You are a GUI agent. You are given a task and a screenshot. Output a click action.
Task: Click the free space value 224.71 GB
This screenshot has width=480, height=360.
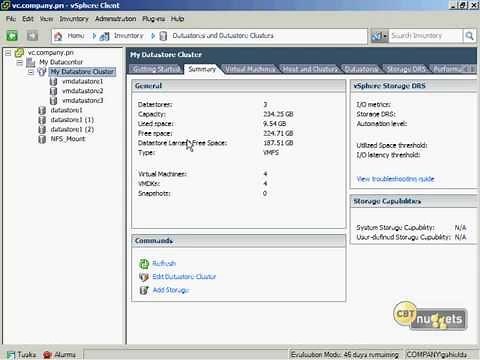point(278,133)
